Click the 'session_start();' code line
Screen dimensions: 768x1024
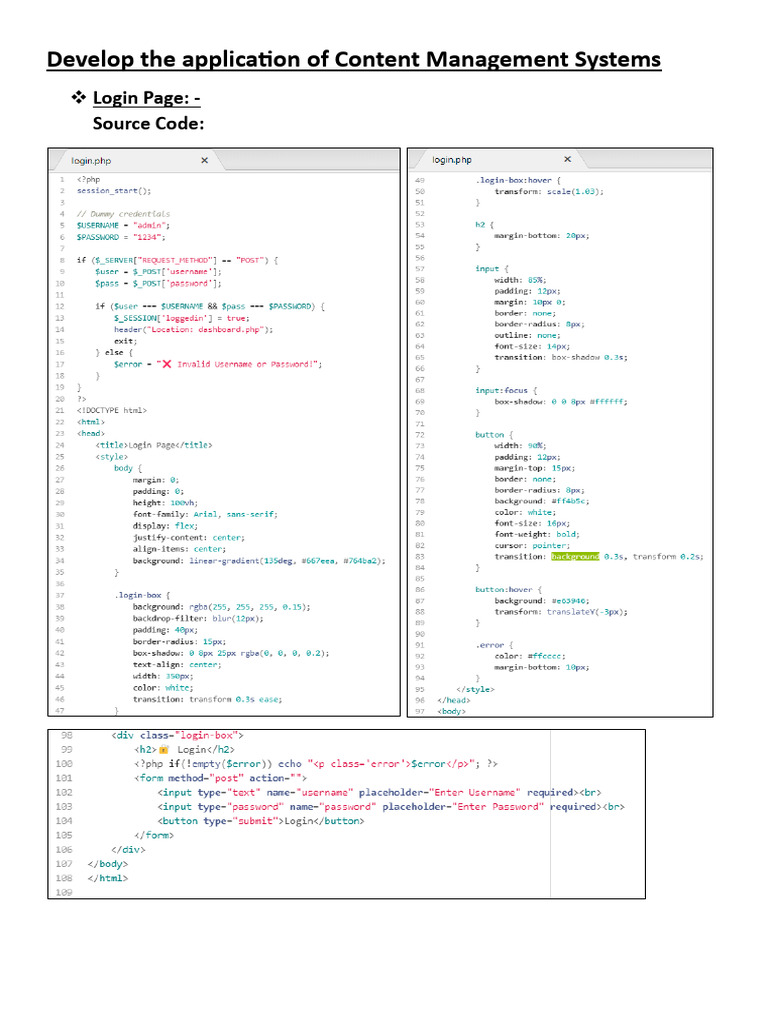114,191
